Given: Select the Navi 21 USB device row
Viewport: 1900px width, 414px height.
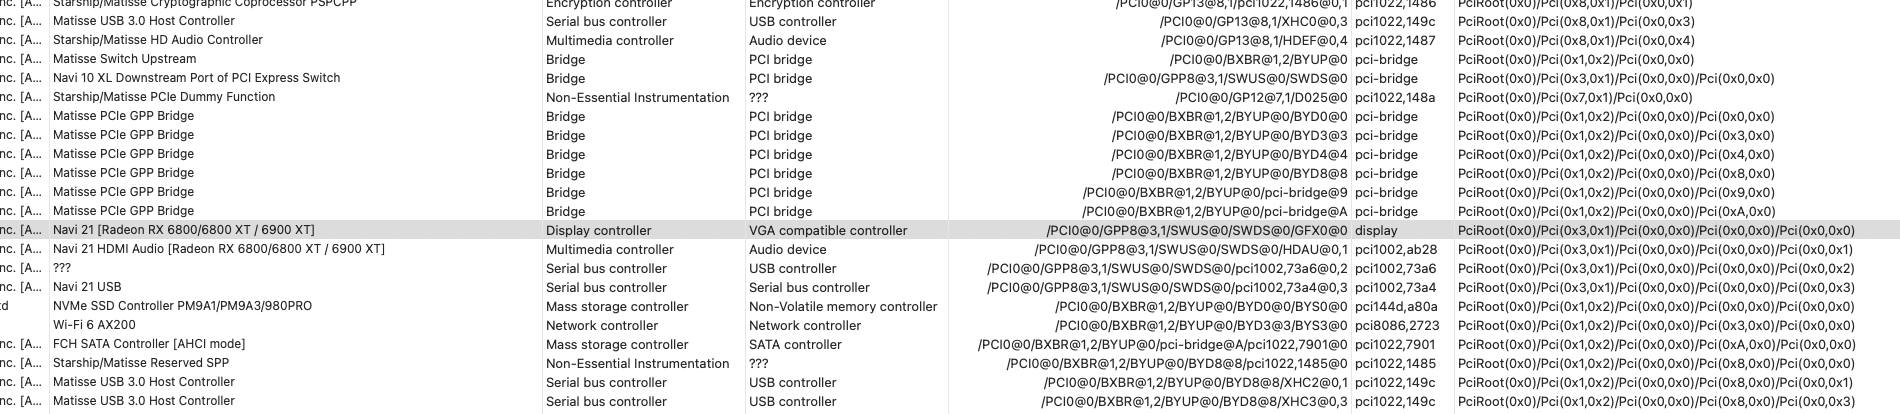Looking at the screenshot, I should pos(87,287).
